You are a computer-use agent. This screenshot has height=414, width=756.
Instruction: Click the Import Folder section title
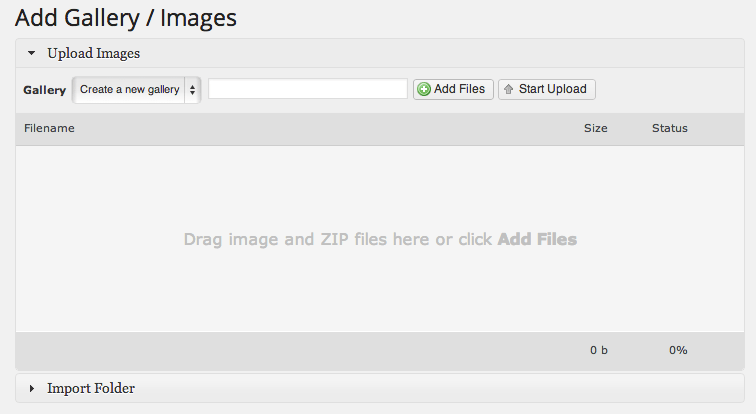pos(91,388)
